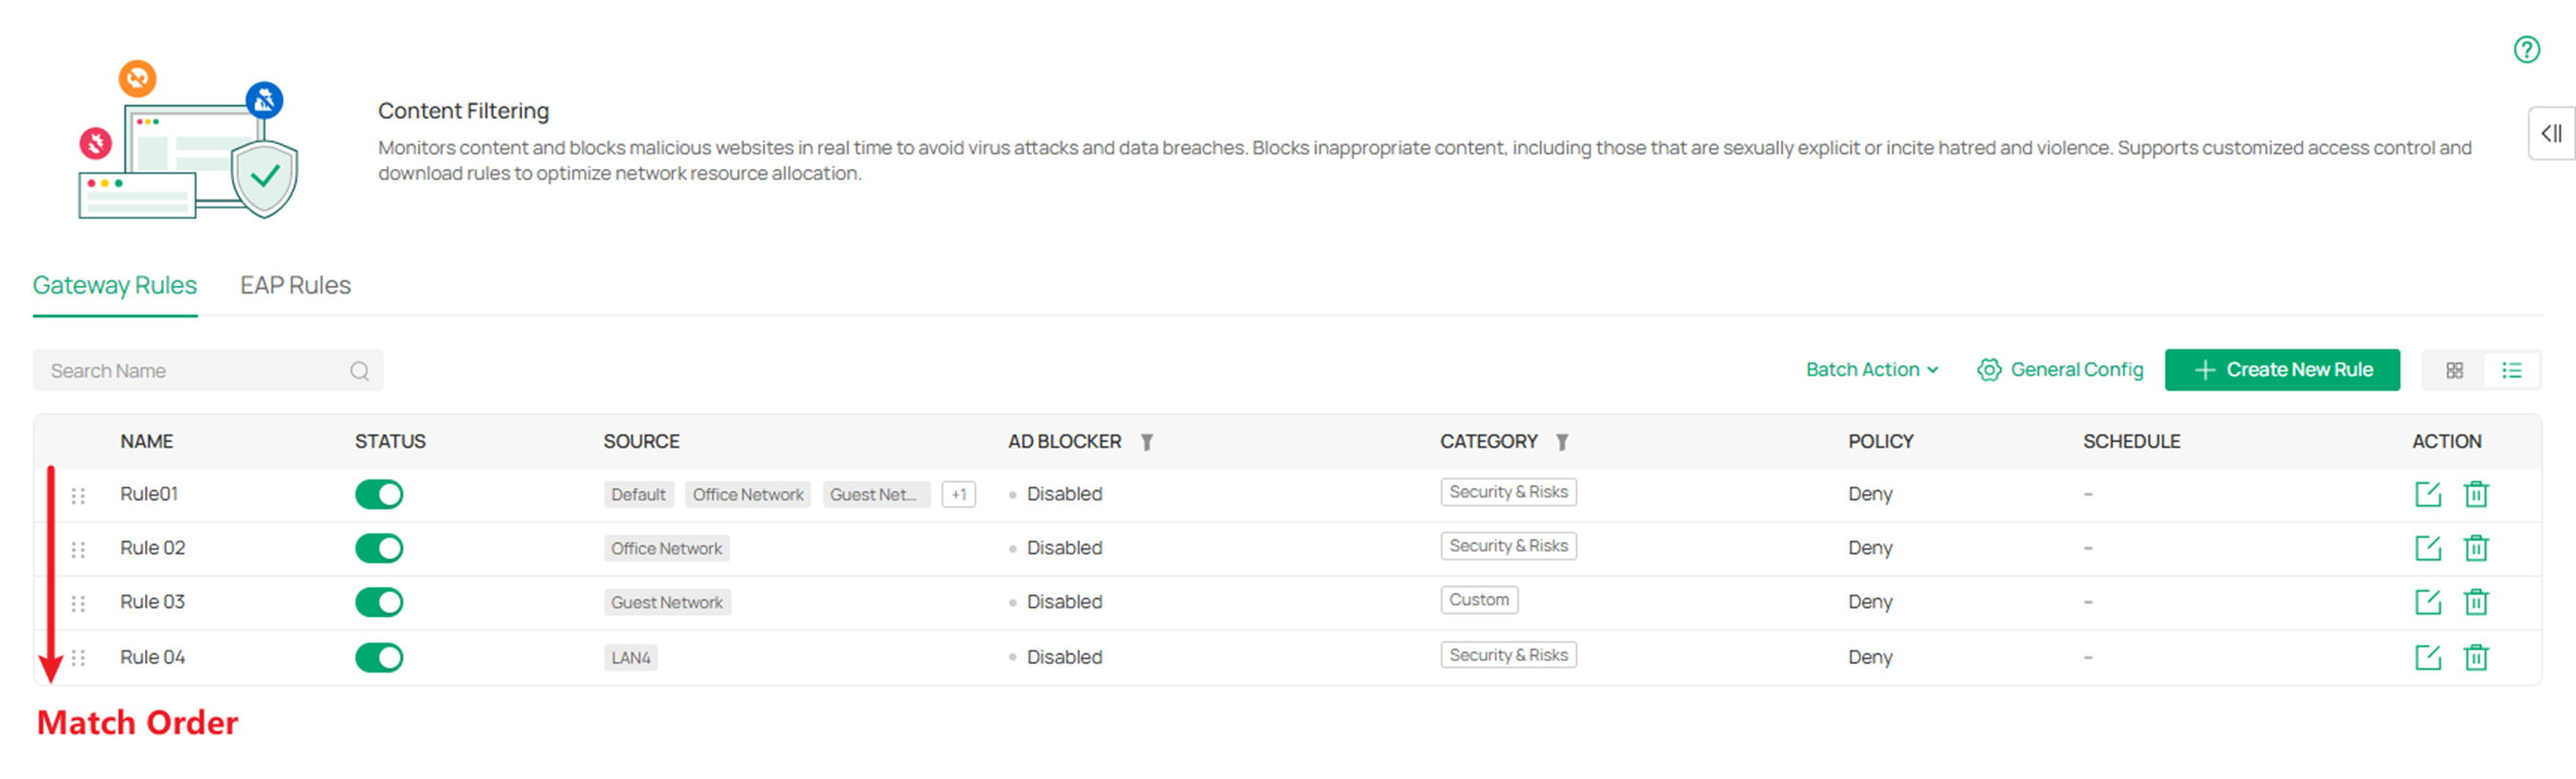The height and width of the screenshot is (779, 2576).
Task: Click the search magnifier icon
Action: click(x=360, y=371)
